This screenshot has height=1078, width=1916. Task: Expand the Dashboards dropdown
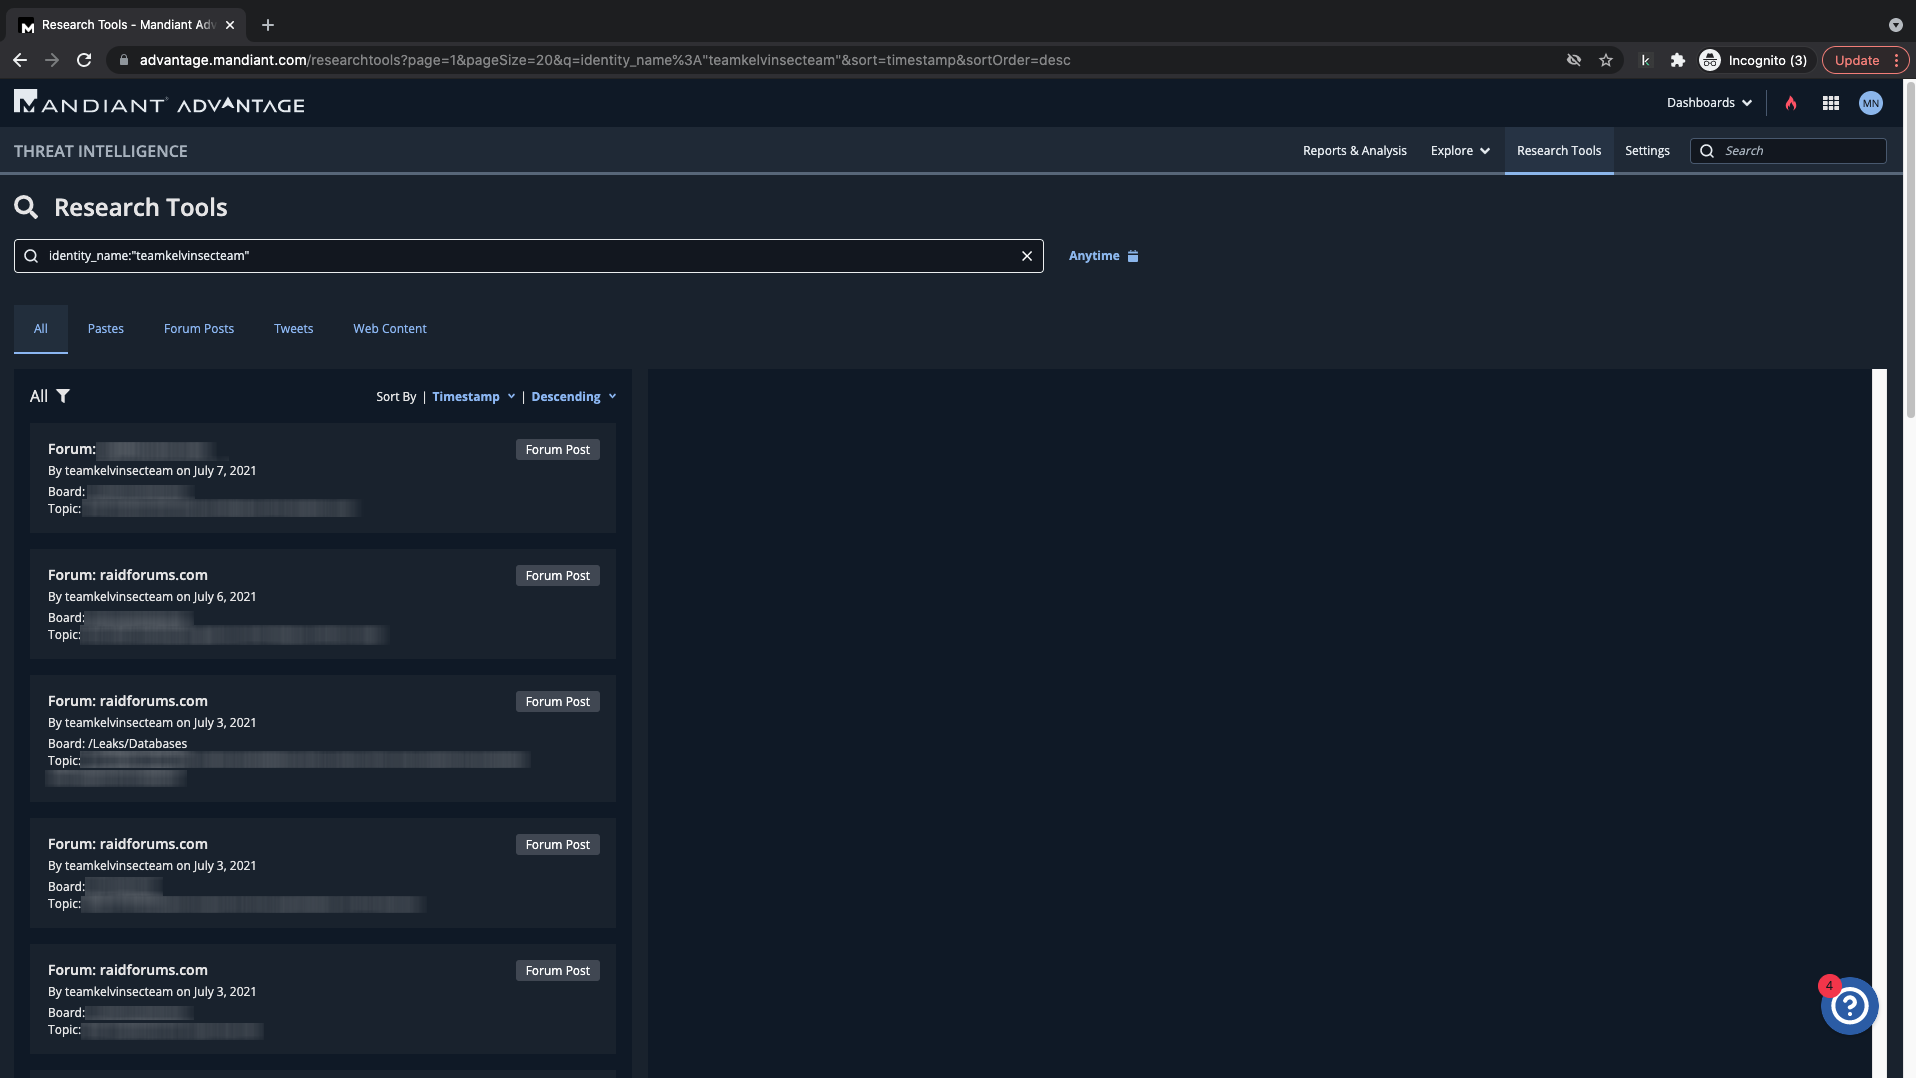coord(1709,103)
